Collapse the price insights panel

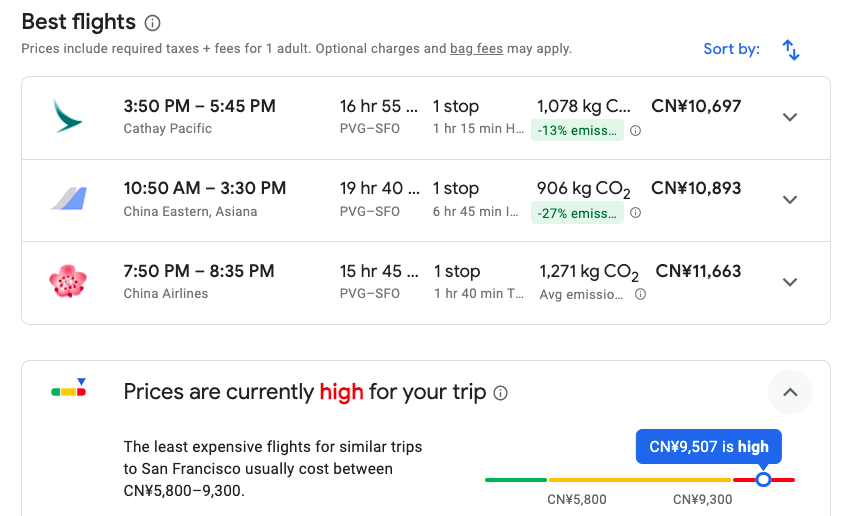(790, 392)
